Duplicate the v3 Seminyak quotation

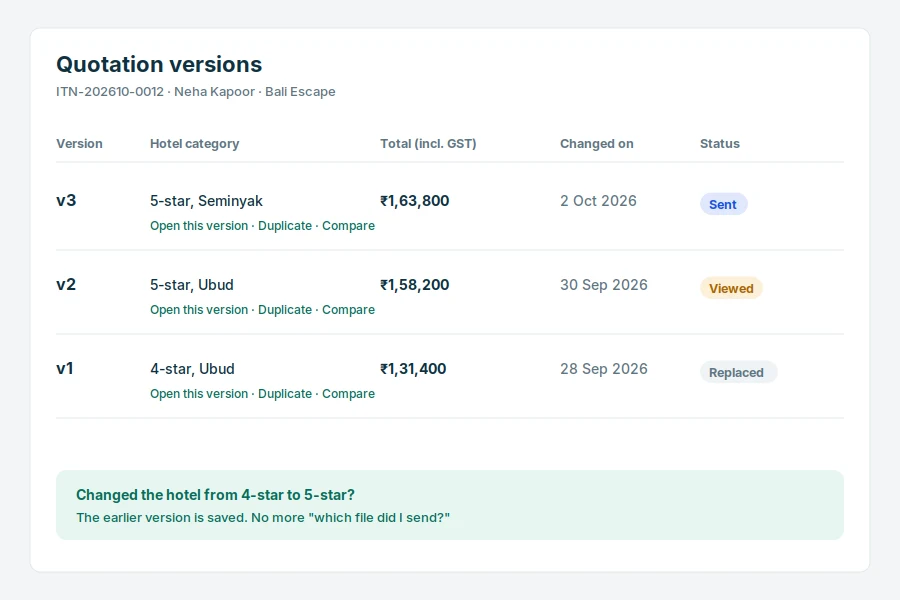285,226
